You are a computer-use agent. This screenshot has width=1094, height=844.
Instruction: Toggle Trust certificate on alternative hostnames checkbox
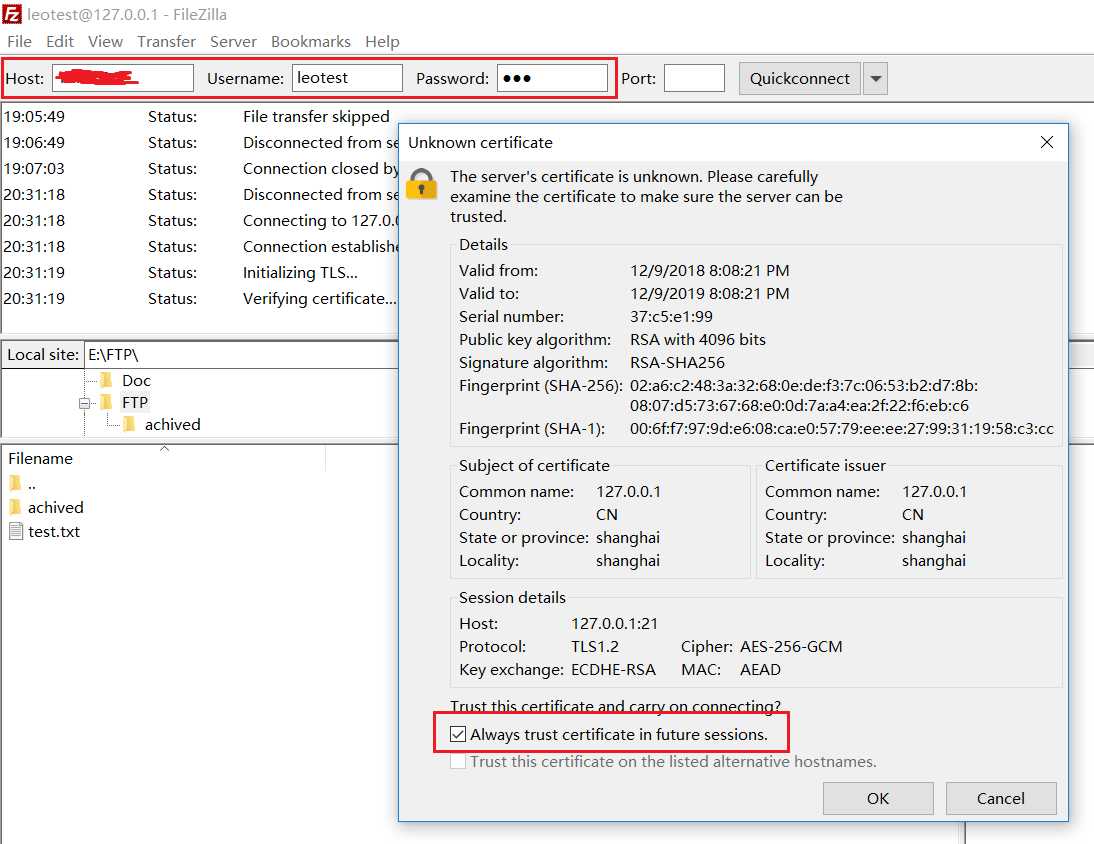coord(458,761)
